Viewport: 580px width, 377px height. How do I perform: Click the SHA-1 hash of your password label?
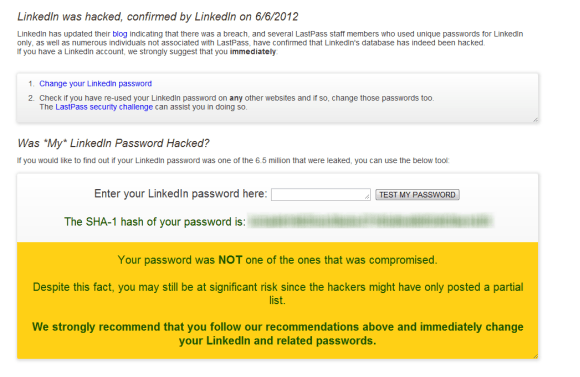coord(155,222)
